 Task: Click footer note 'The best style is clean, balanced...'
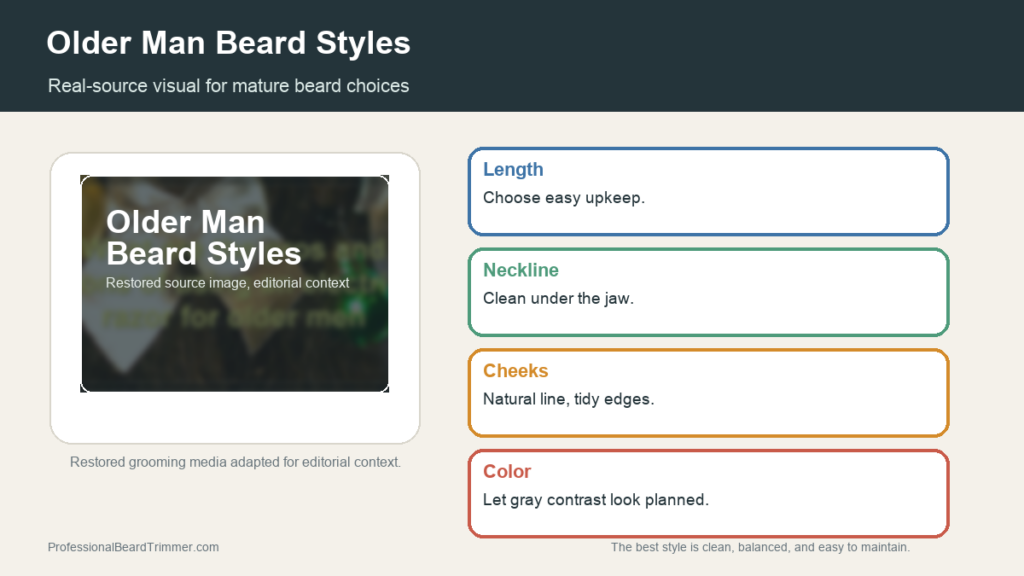point(760,547)
